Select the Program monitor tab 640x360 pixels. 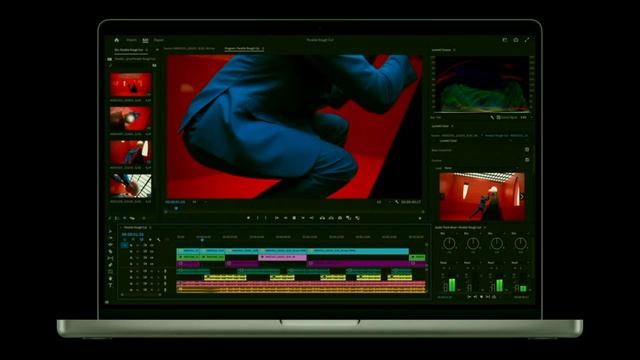pos(244,49)
